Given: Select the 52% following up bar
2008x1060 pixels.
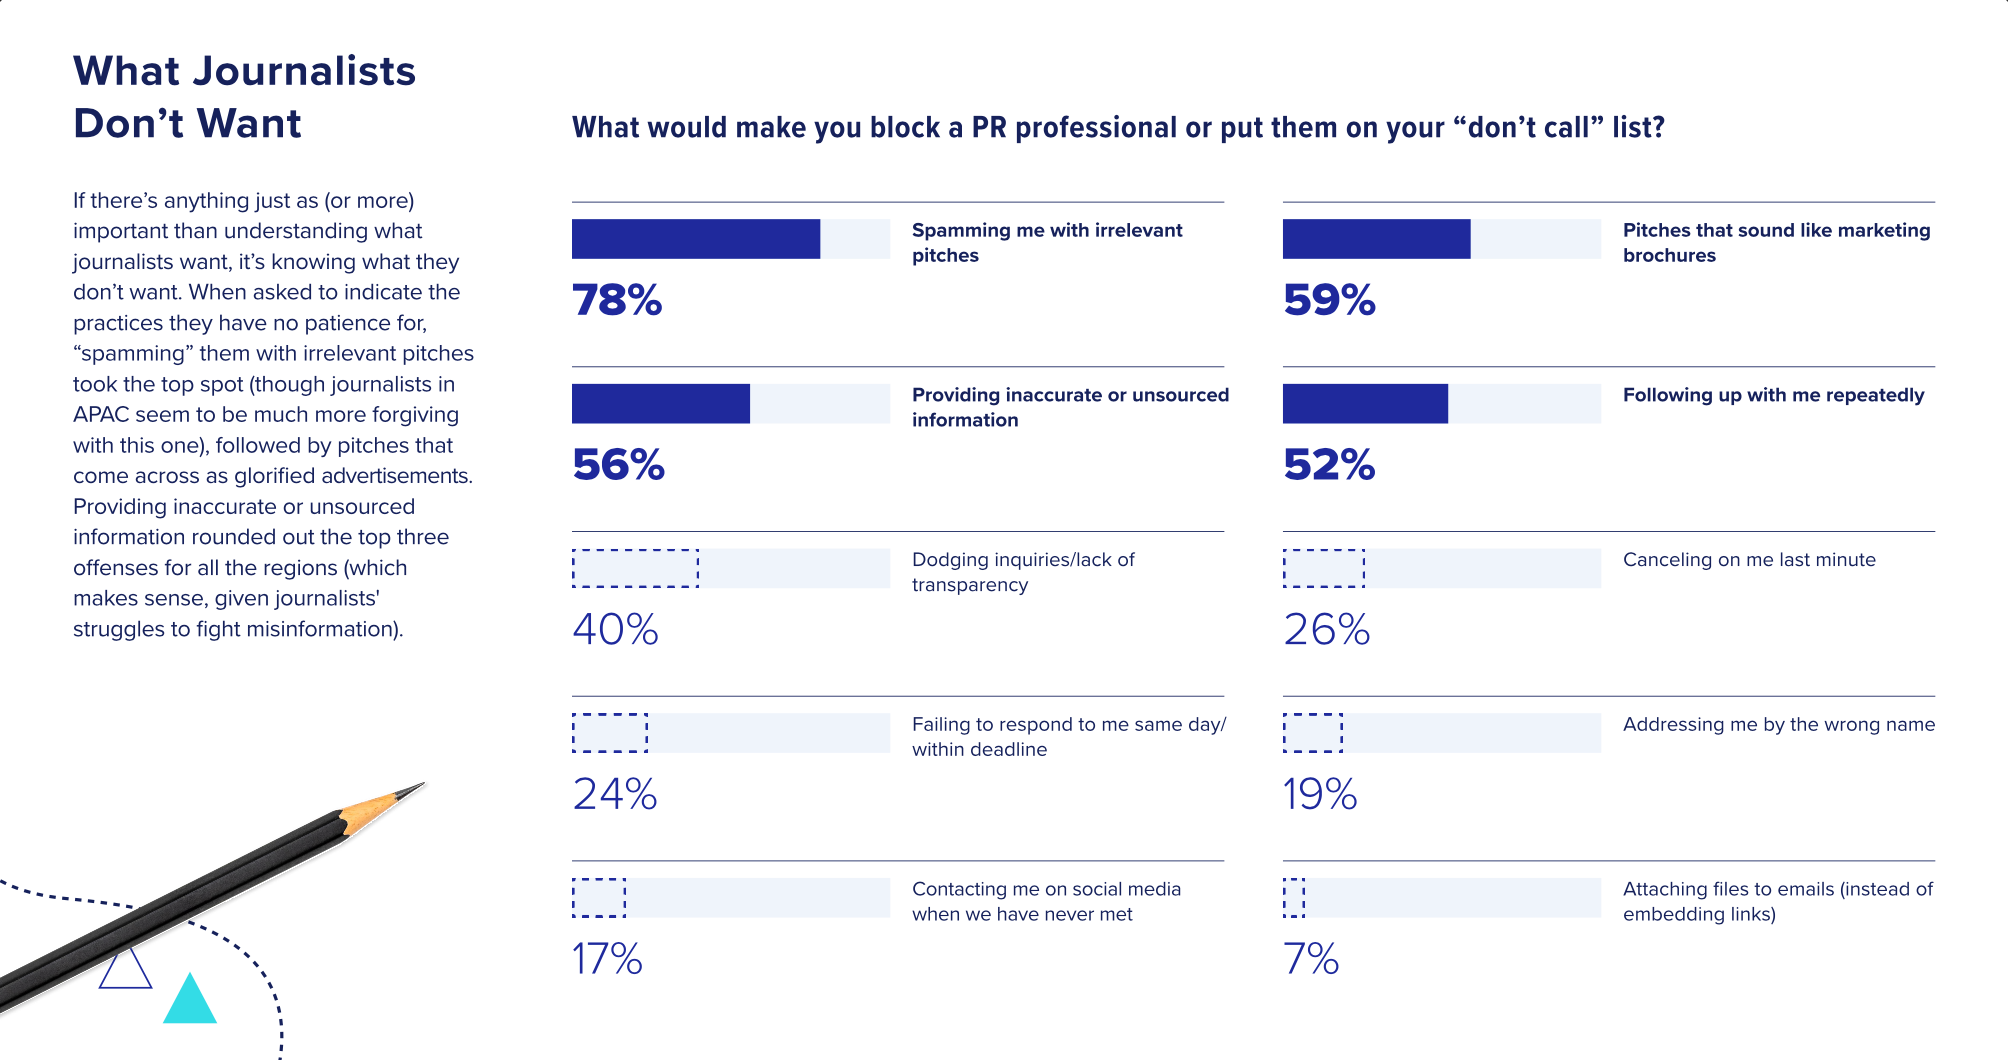Looking at the screenshot, I should pyautogui.click(x=1365, y=404).
